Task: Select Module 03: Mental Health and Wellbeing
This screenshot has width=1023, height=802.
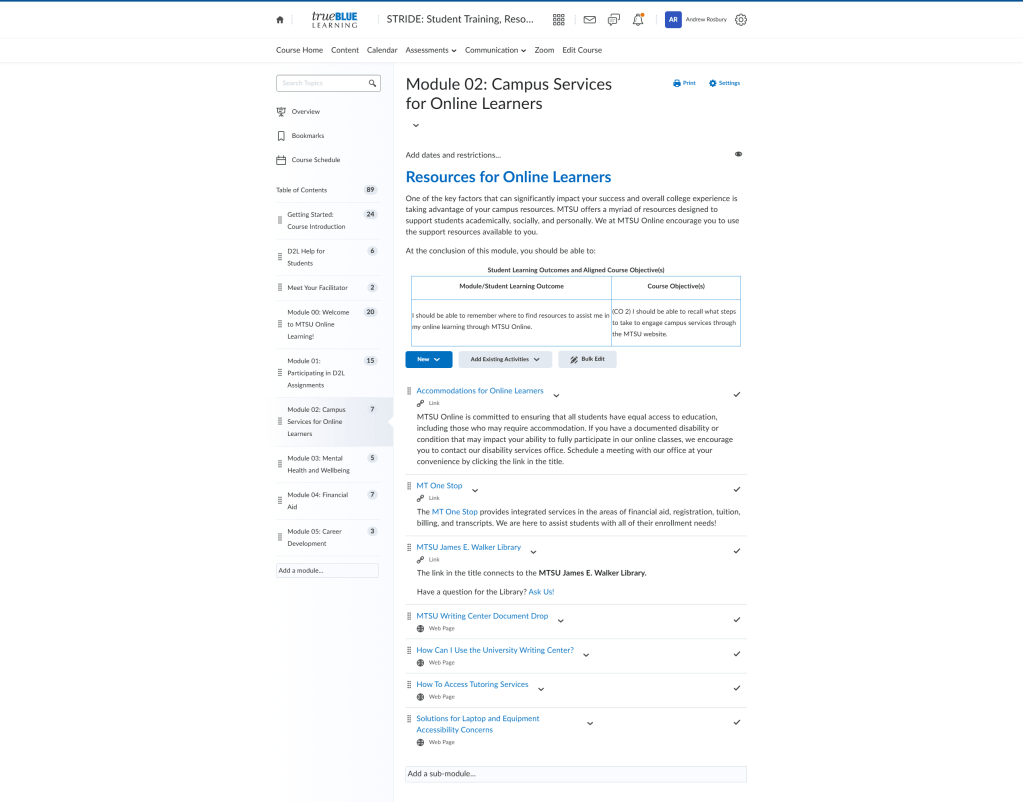Action: (316, 464)
